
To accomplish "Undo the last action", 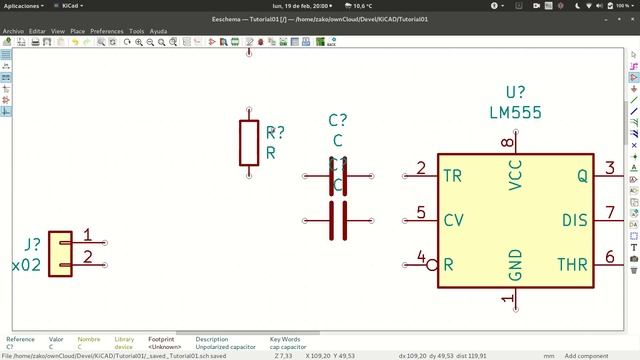I will (75, 42).
